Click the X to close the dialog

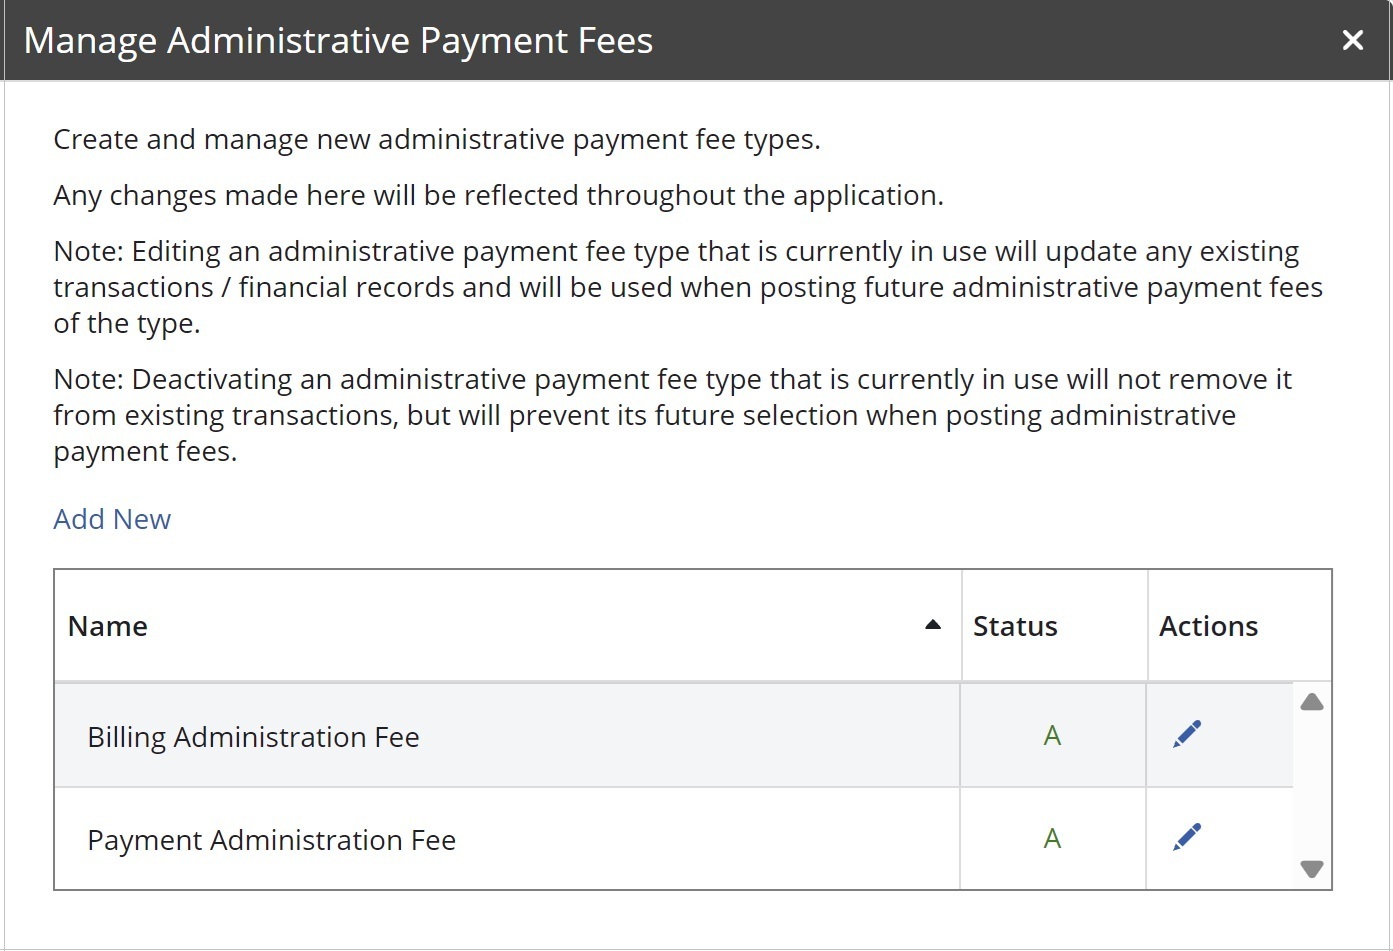point(1352,40)
